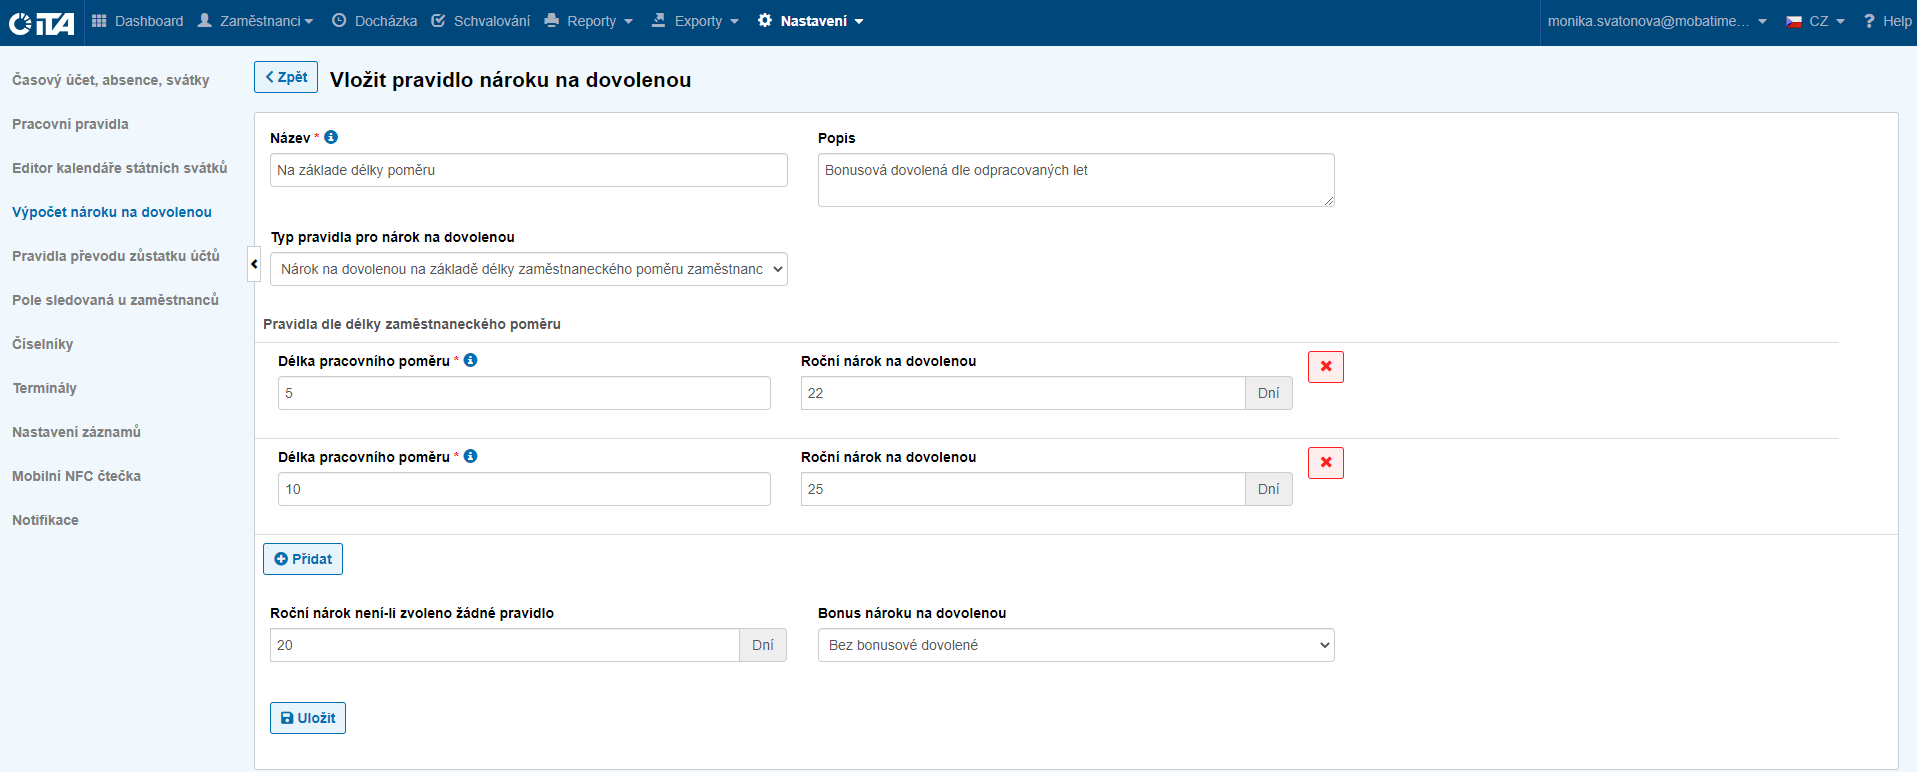Screen dimensions: 1917x772
Task: Click the info icon next to Název
Action: coord(331,137)
